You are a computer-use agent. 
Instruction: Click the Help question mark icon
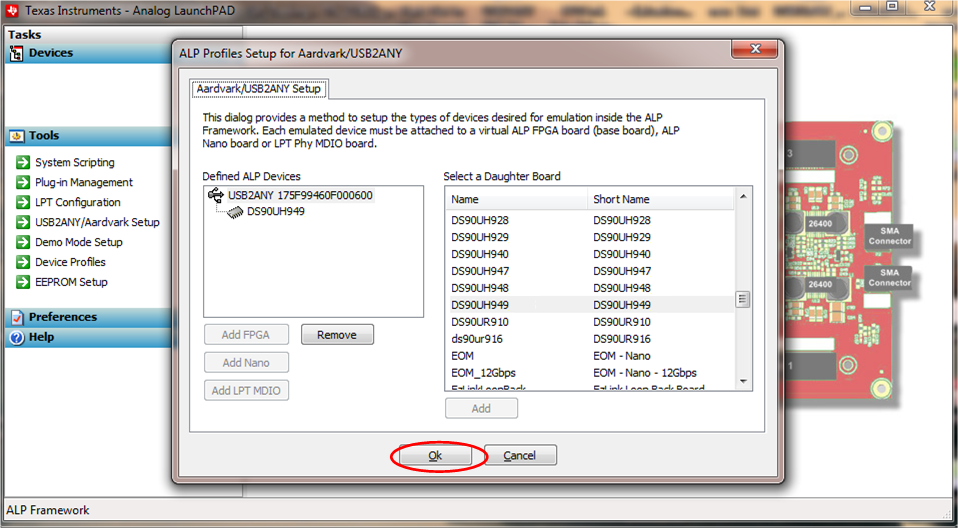(16, 337)
